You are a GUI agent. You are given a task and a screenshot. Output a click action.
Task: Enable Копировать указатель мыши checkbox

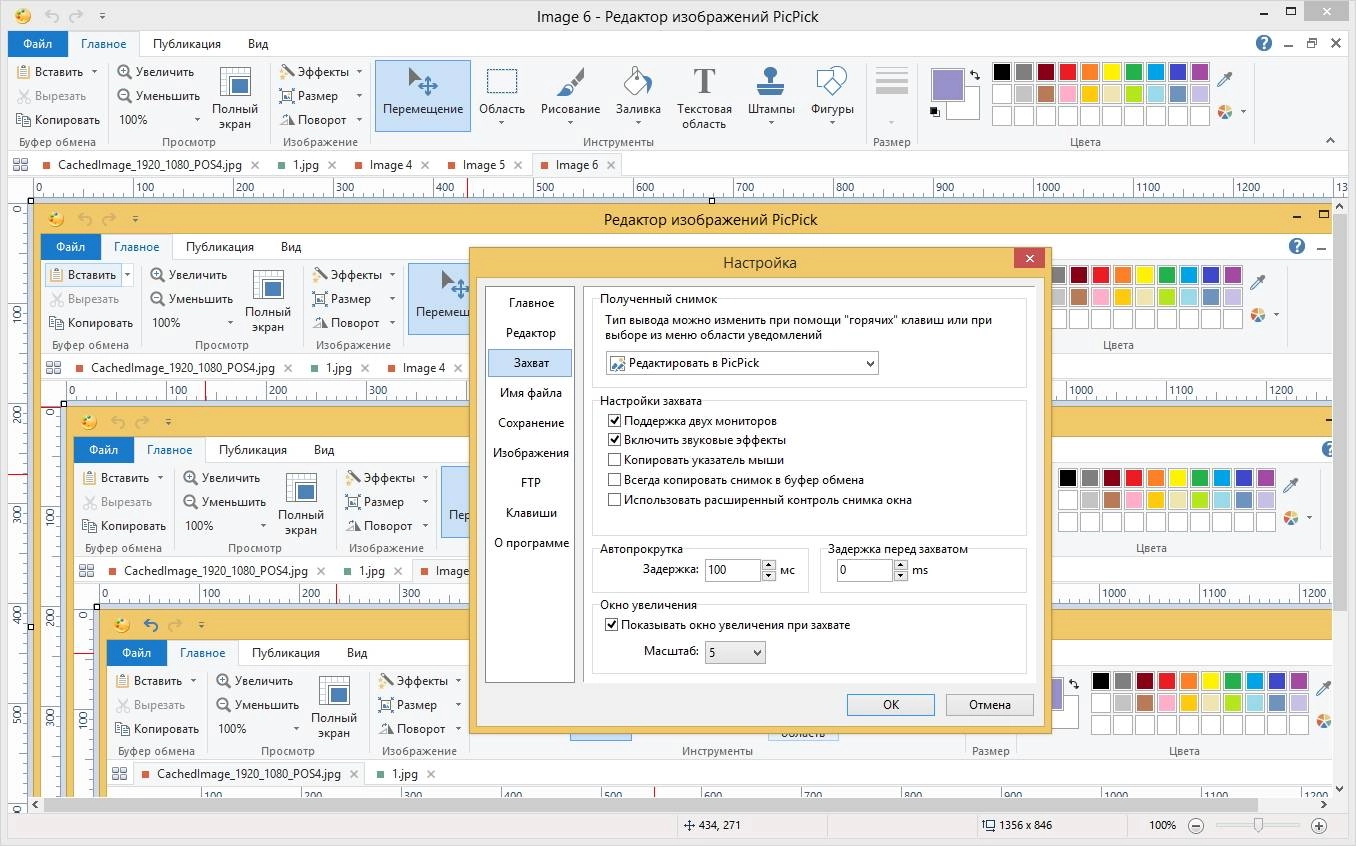click(x=615, y=460)
